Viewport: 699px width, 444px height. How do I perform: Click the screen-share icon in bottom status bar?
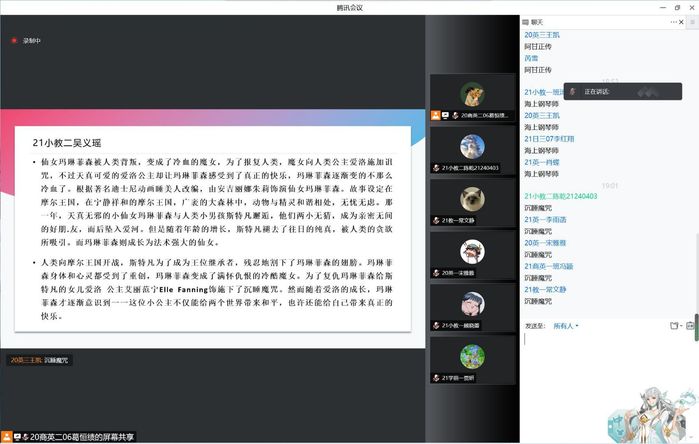coord(24,436)
